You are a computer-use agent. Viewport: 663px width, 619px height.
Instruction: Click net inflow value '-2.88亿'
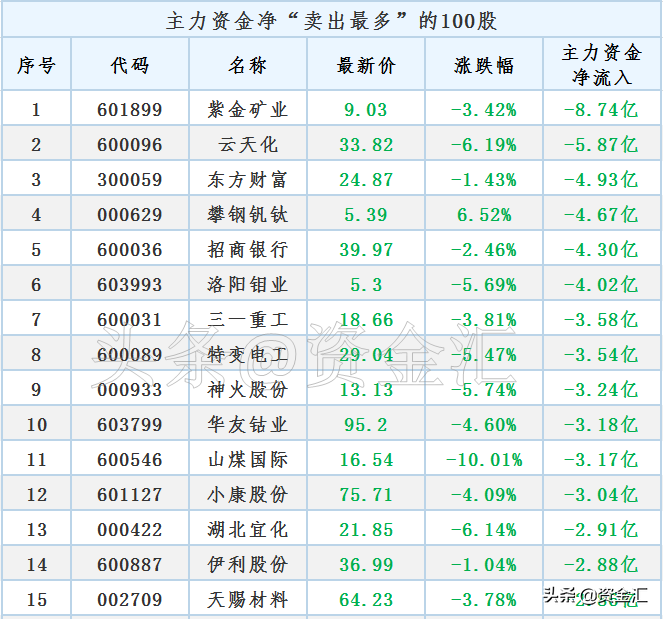(601, 565)
